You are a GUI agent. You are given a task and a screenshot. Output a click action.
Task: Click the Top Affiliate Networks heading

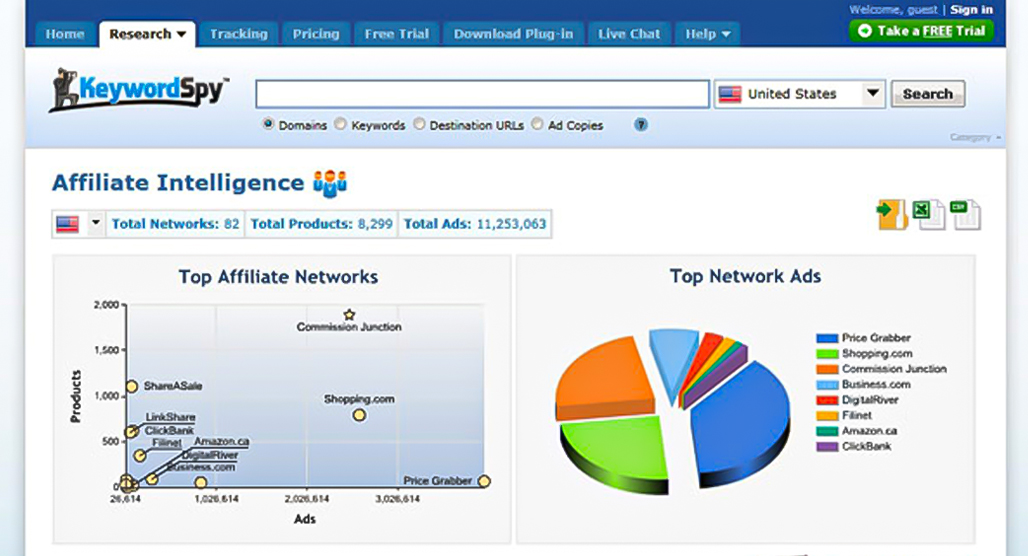279,277
